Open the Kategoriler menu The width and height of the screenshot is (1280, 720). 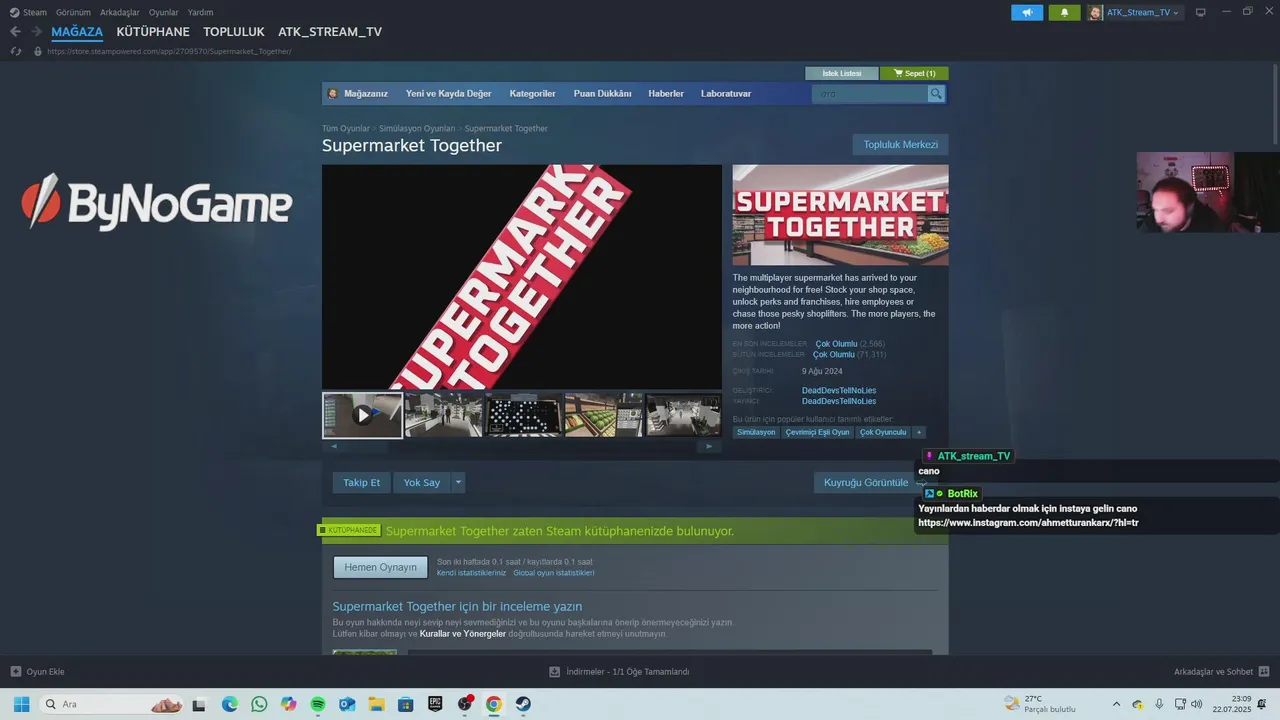pos(532,94)
